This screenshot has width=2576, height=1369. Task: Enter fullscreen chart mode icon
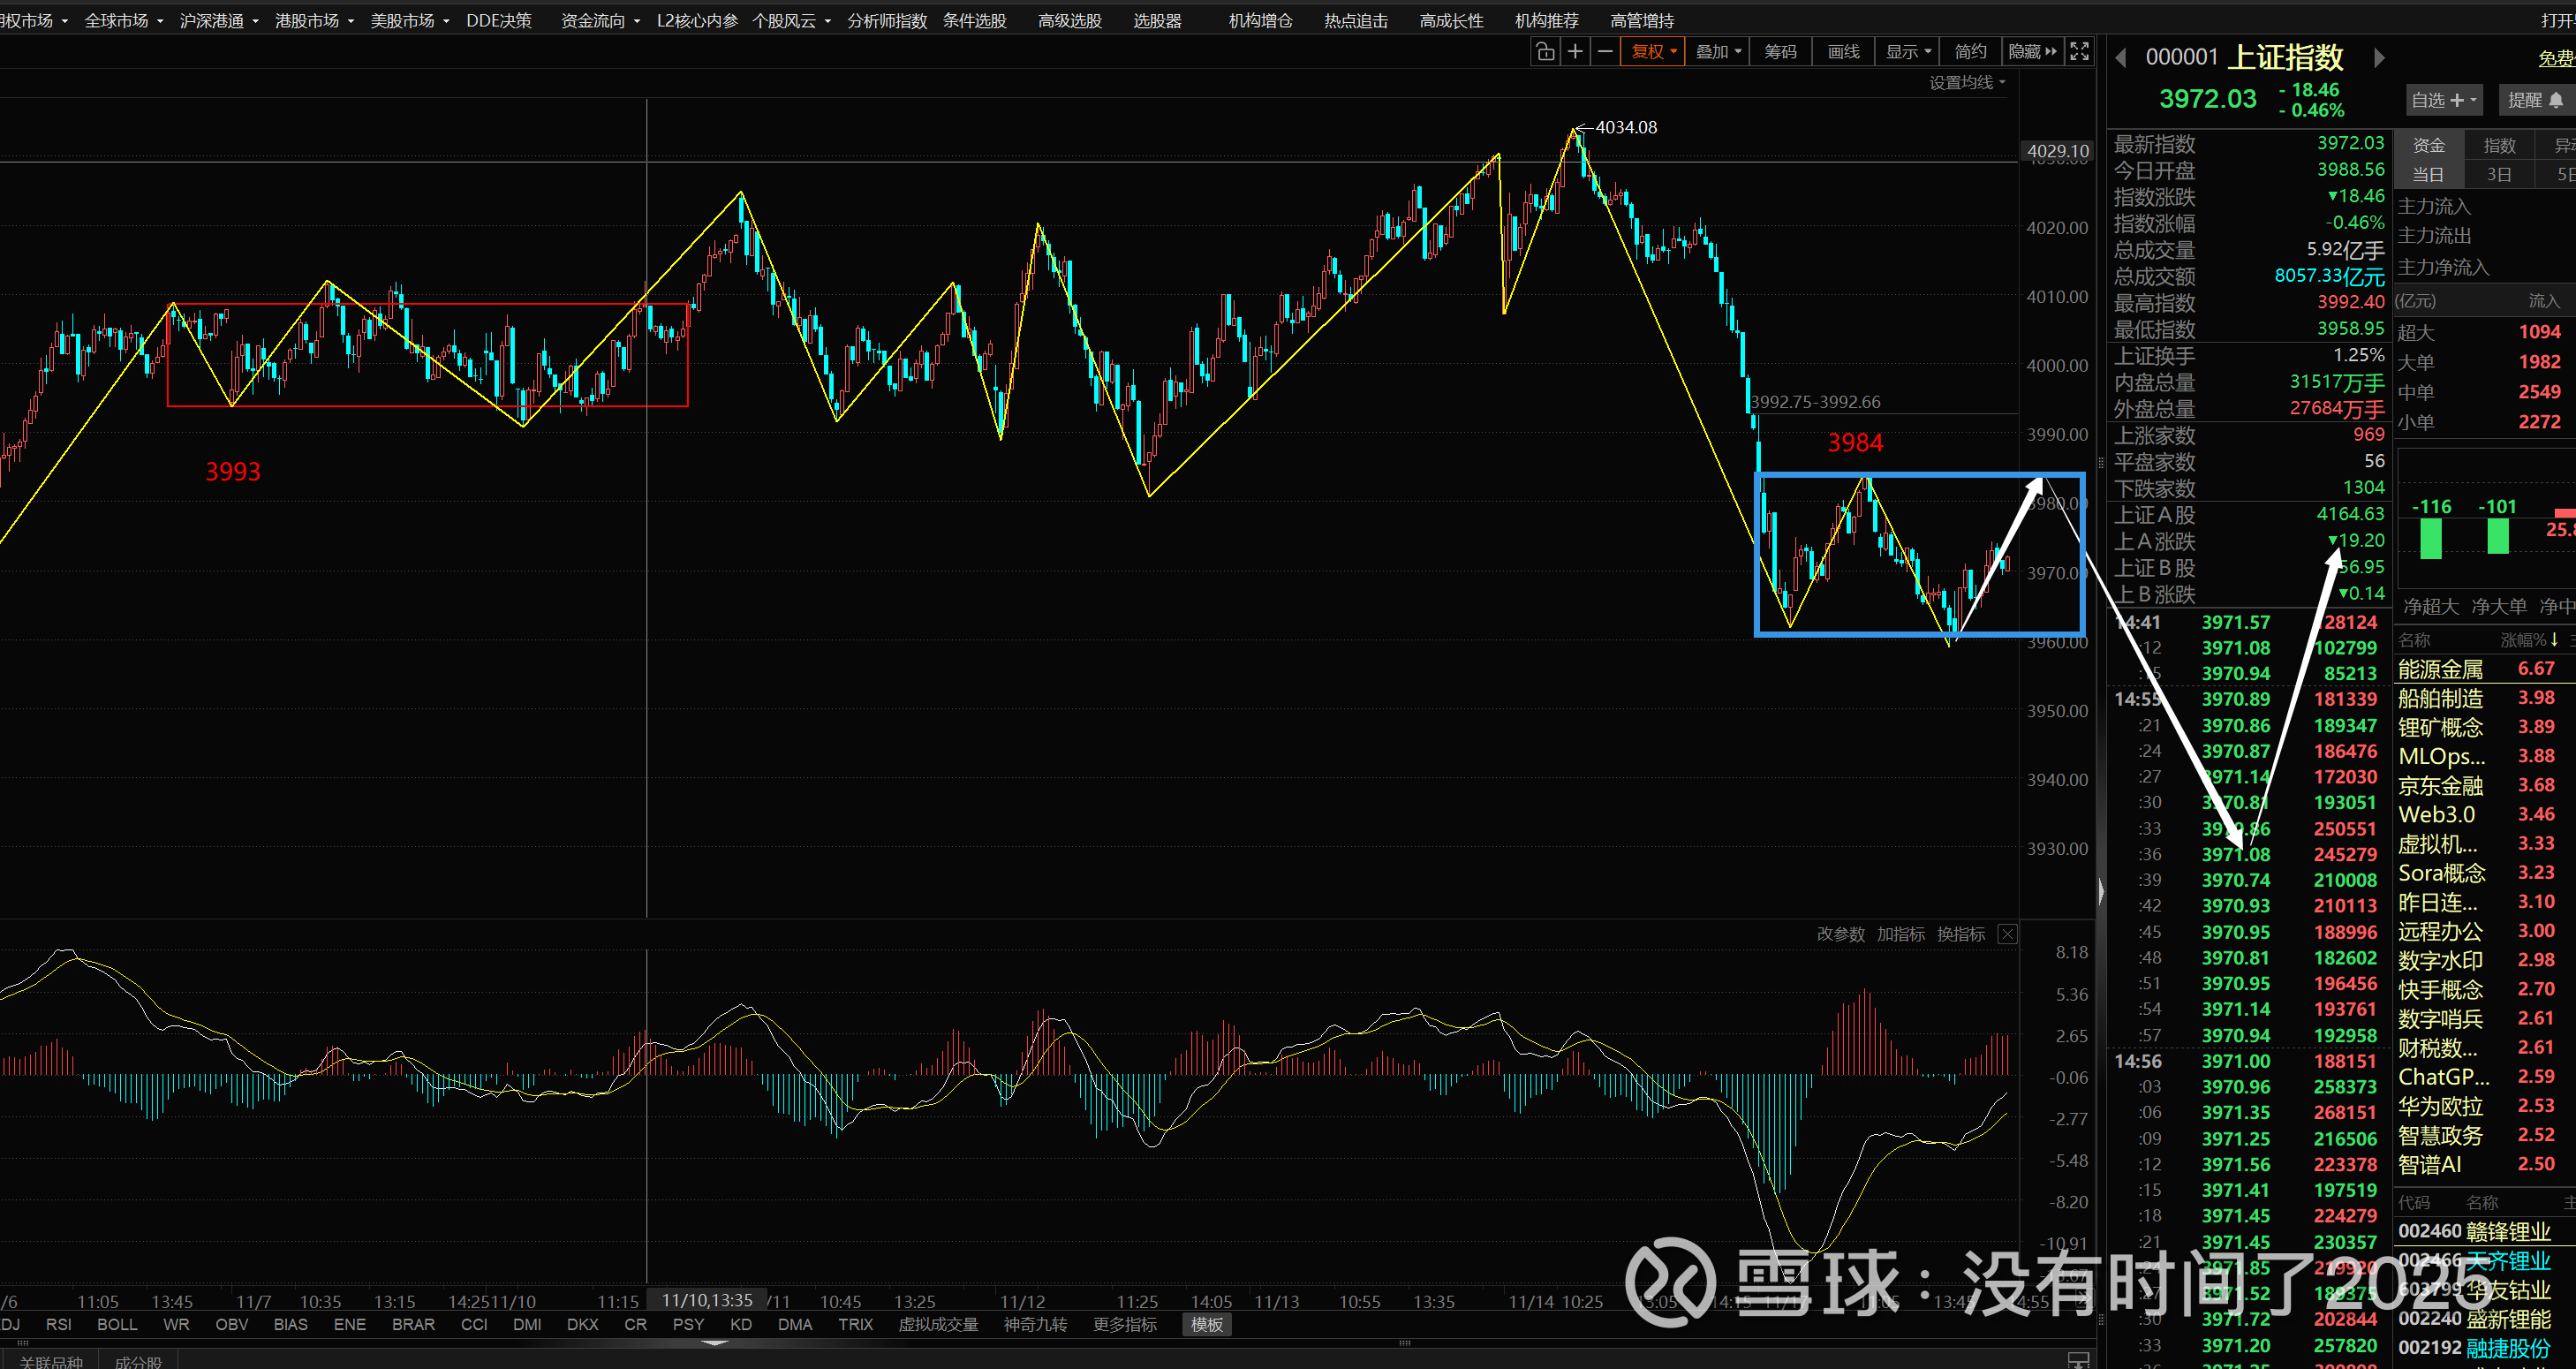(2079, 52)
